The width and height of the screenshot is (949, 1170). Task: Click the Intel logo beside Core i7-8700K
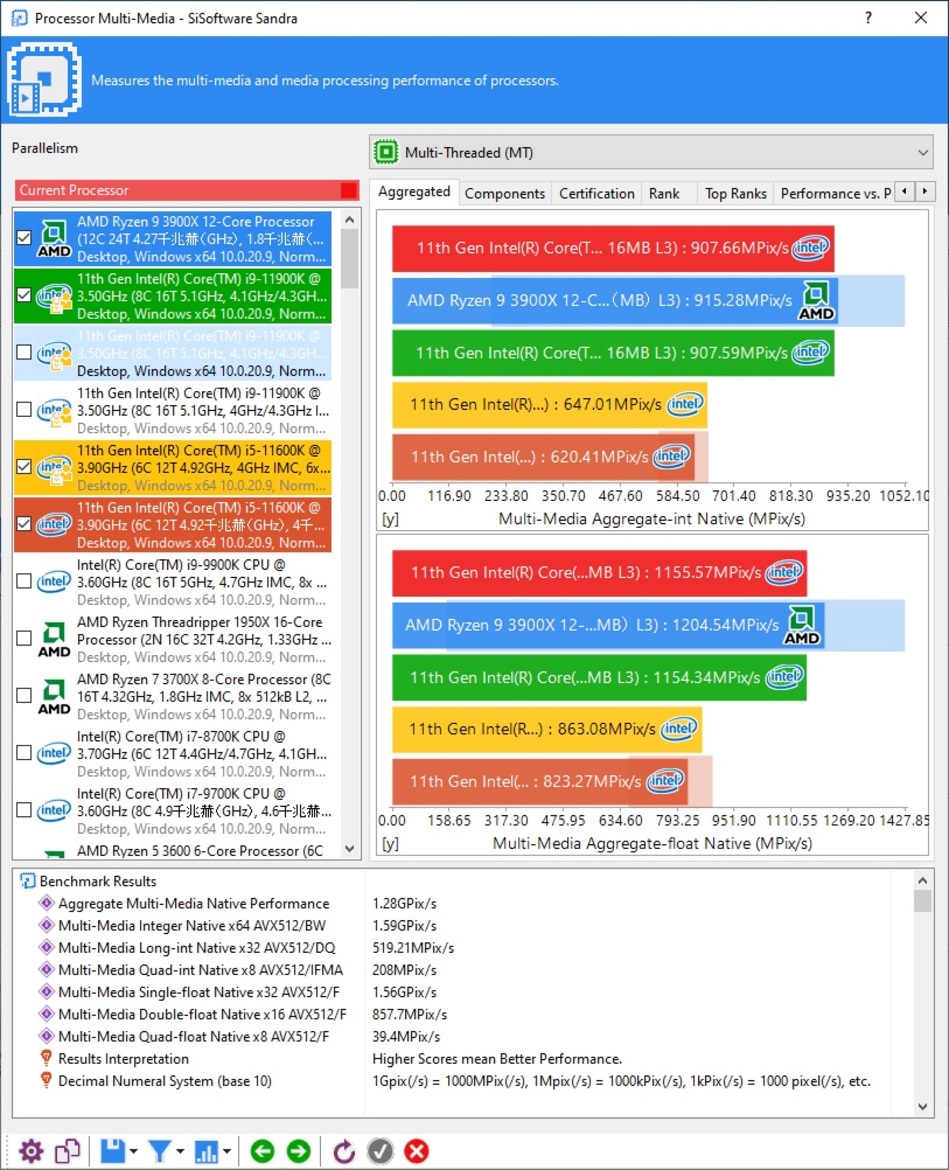[x=54, y=753]
